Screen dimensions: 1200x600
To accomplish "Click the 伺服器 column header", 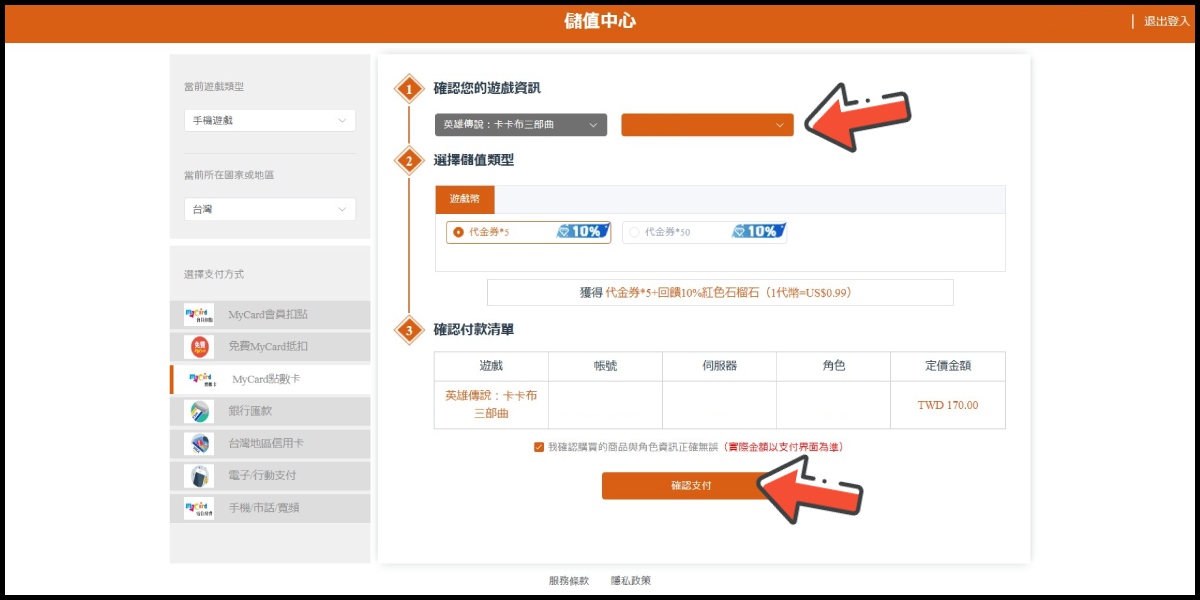I will (720, 366).
